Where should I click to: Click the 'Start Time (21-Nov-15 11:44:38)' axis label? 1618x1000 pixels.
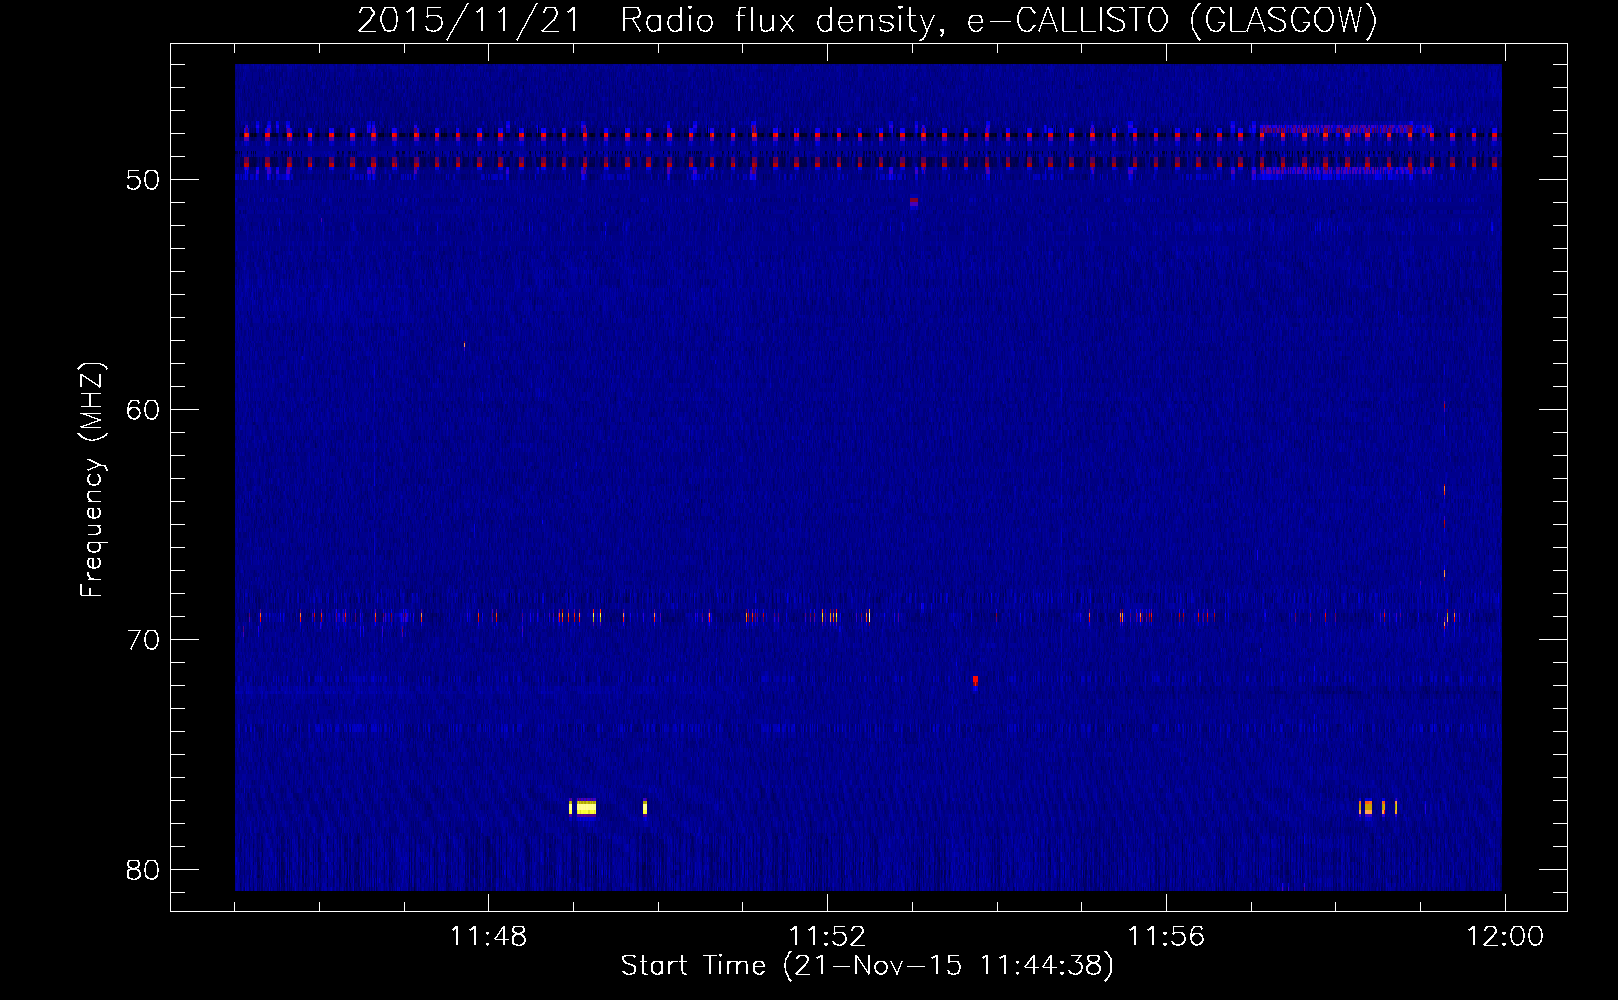pos(867,966)
